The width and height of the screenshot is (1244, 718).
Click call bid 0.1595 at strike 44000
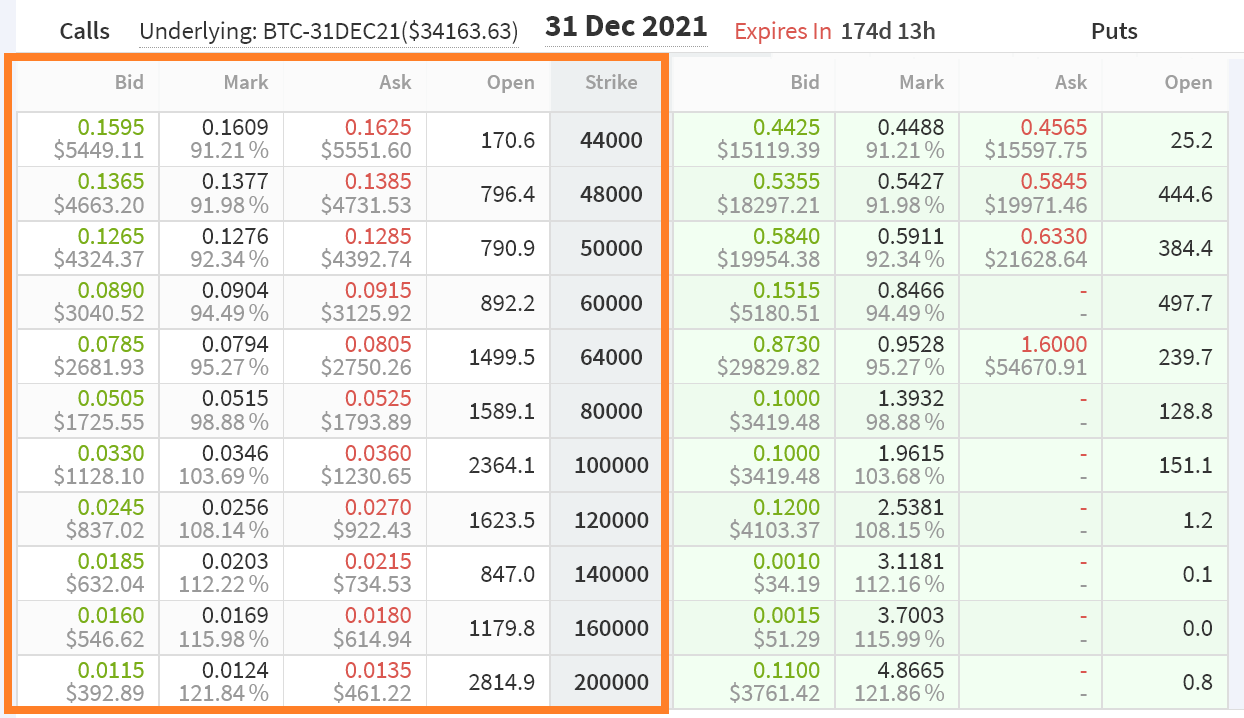[x=111, y=128]
